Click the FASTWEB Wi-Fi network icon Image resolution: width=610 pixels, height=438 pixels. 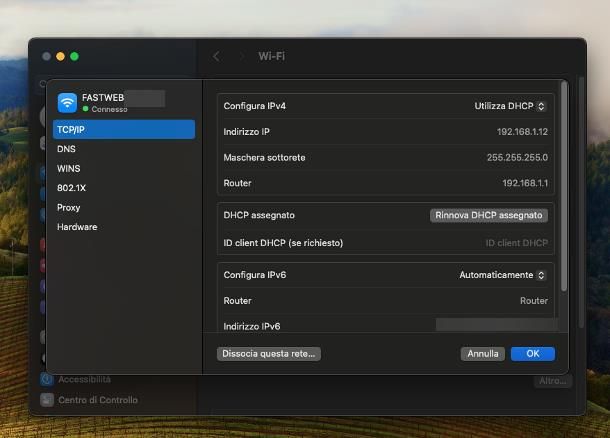67,103
